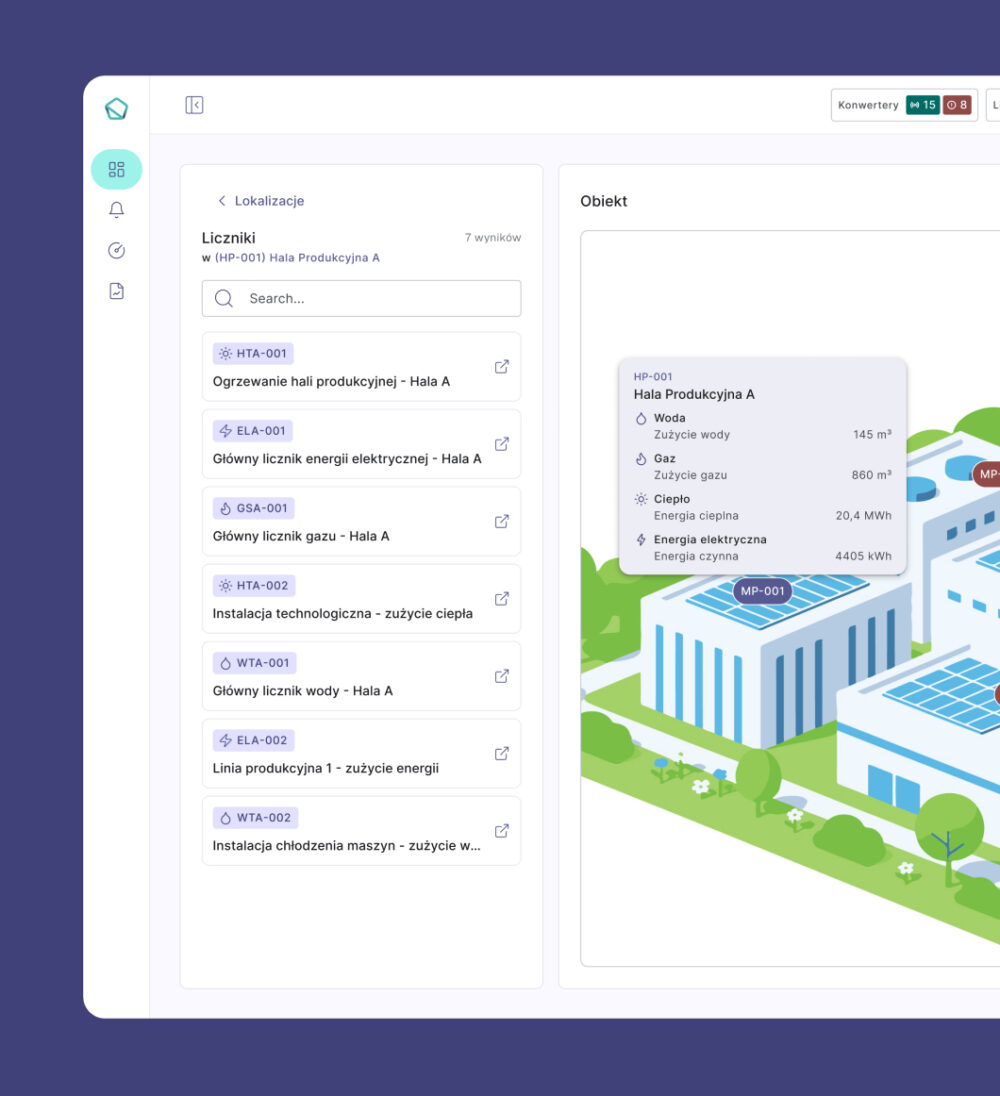Image resolution: width=1000 pixels, height=1096 pixels.
Task: Click the red 8 converters alert badge
Action: [x=957, y=105]
